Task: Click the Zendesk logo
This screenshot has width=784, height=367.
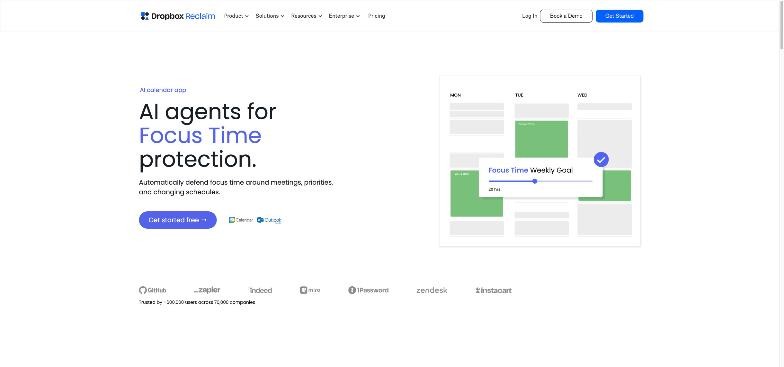Action: pyautogui.click(x=432, y=290)
